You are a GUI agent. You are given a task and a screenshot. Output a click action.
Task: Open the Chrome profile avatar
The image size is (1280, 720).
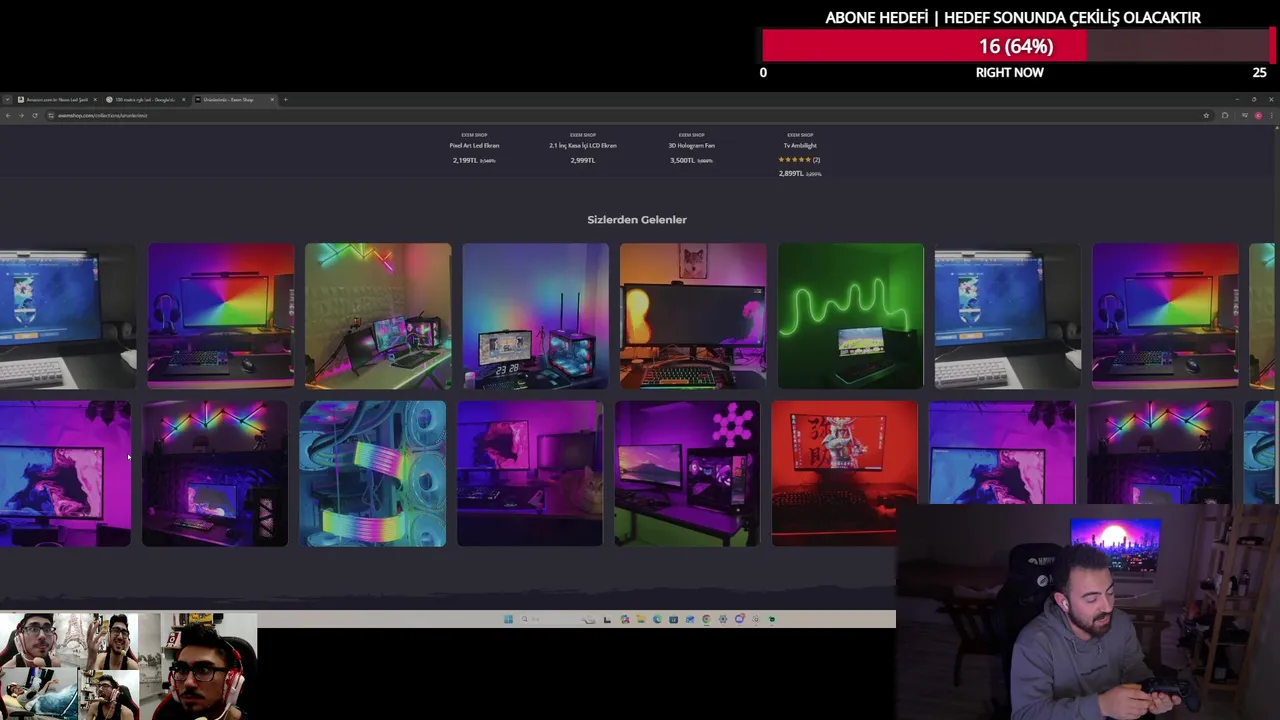click(x=1258, y=115)
